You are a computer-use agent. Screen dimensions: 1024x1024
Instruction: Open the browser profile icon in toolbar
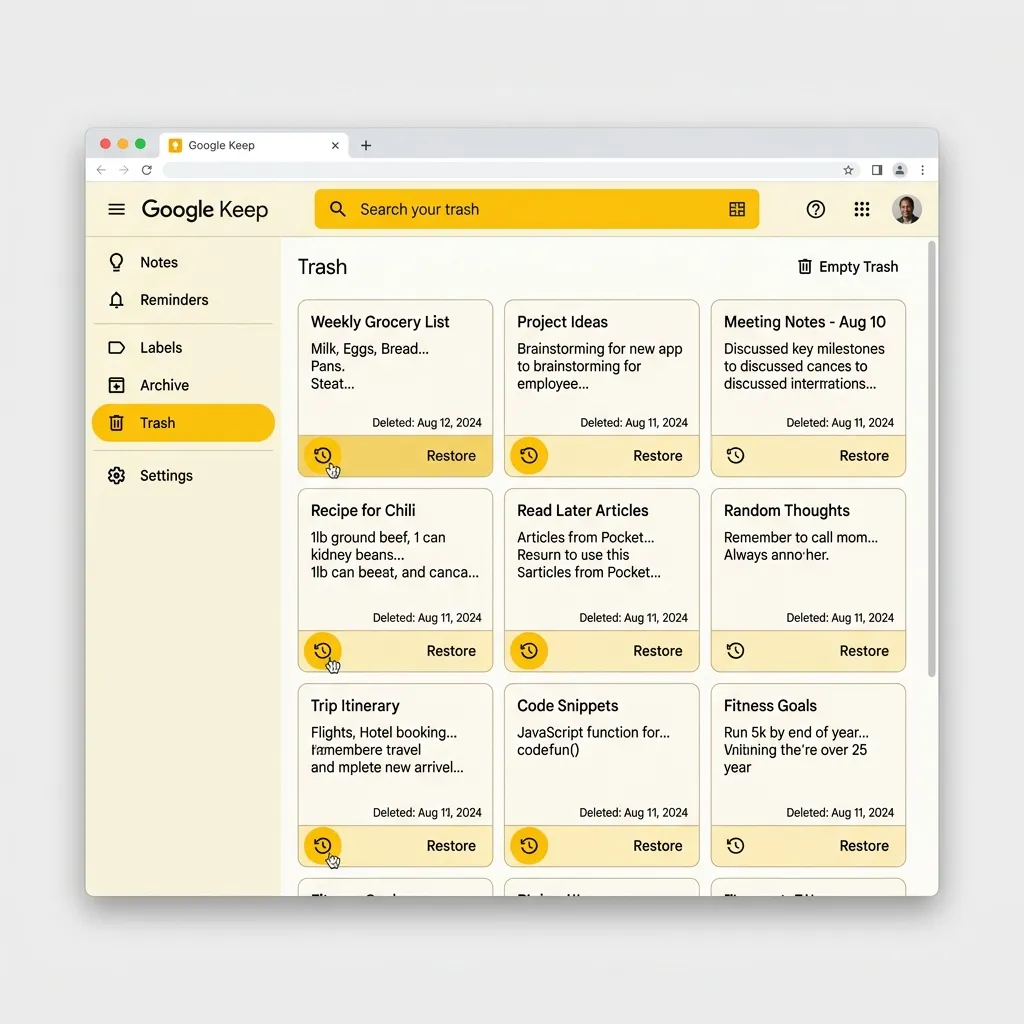coord(900,170)
